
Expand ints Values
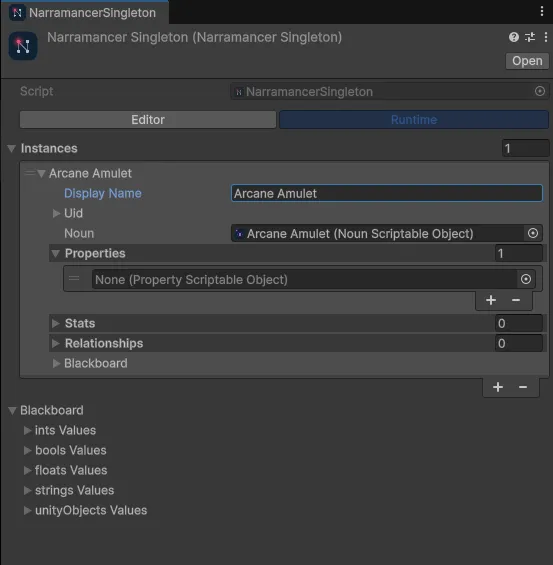click(x=27, y=430)
